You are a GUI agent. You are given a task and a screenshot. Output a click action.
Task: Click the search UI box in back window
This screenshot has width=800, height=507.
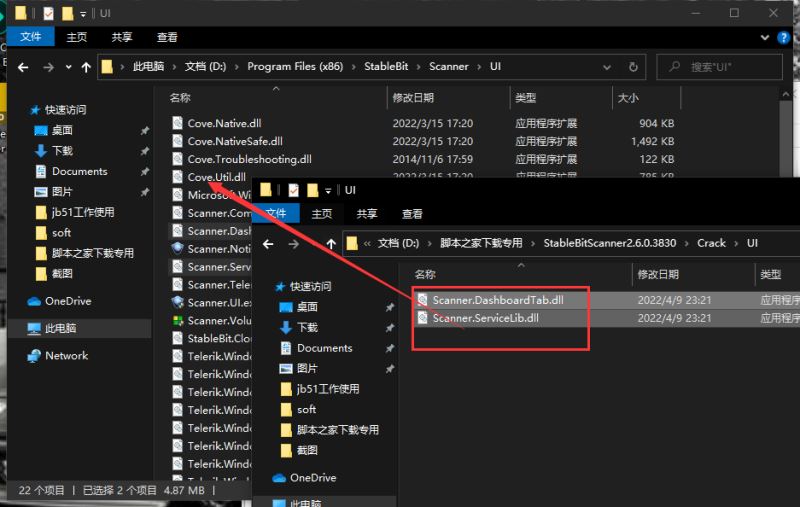(719, 67)
